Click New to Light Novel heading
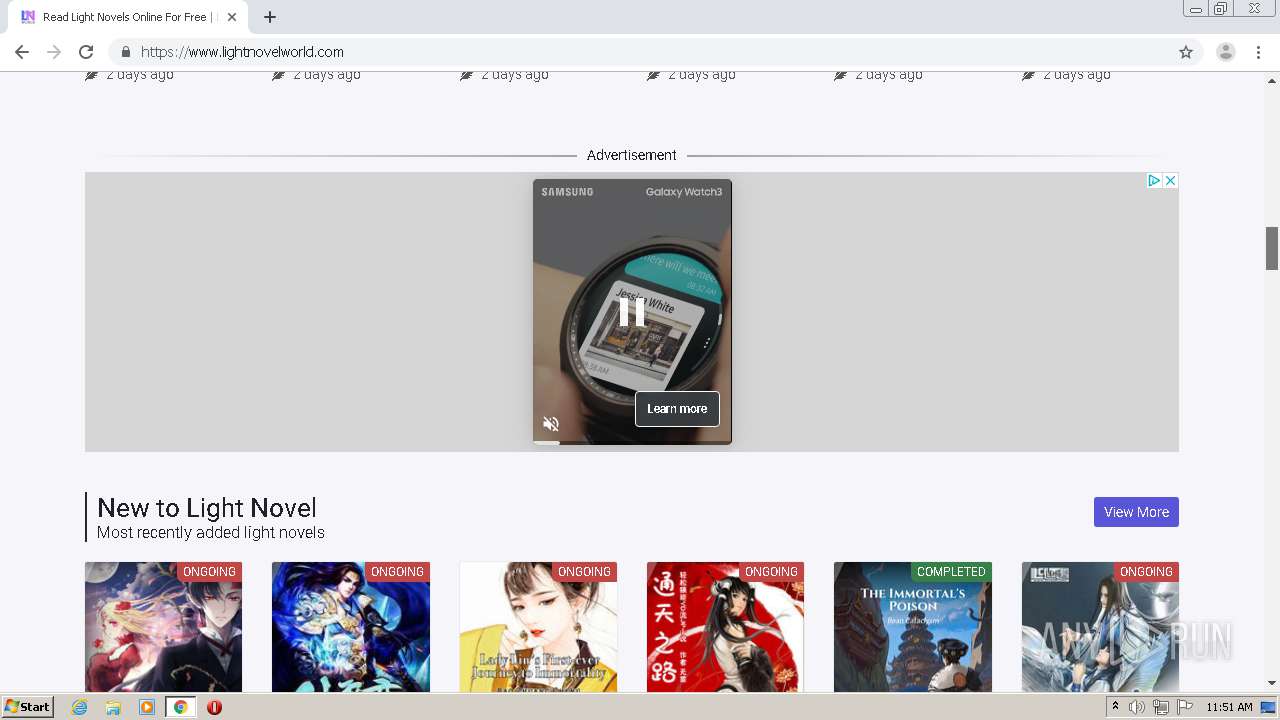Viewport: 1280px width, 720px height. point(207,507)
